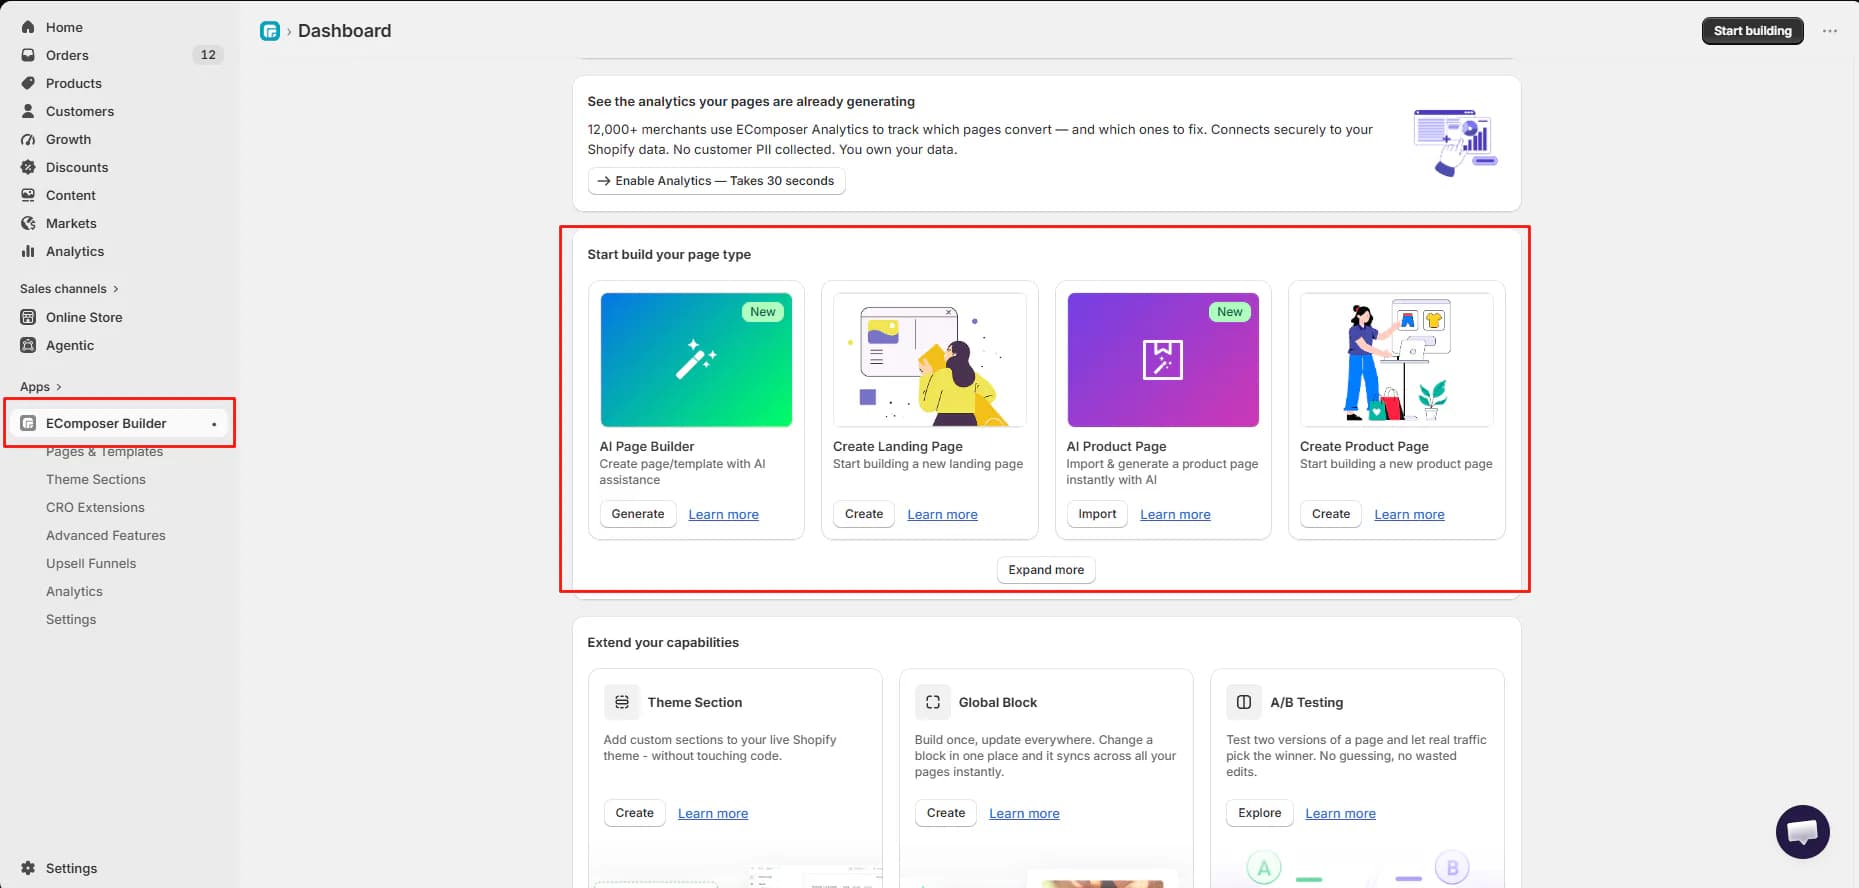Click Generate for AI Page Builder
The height and width of the screenshot is (888, 1859).
(x=638, y=514)
